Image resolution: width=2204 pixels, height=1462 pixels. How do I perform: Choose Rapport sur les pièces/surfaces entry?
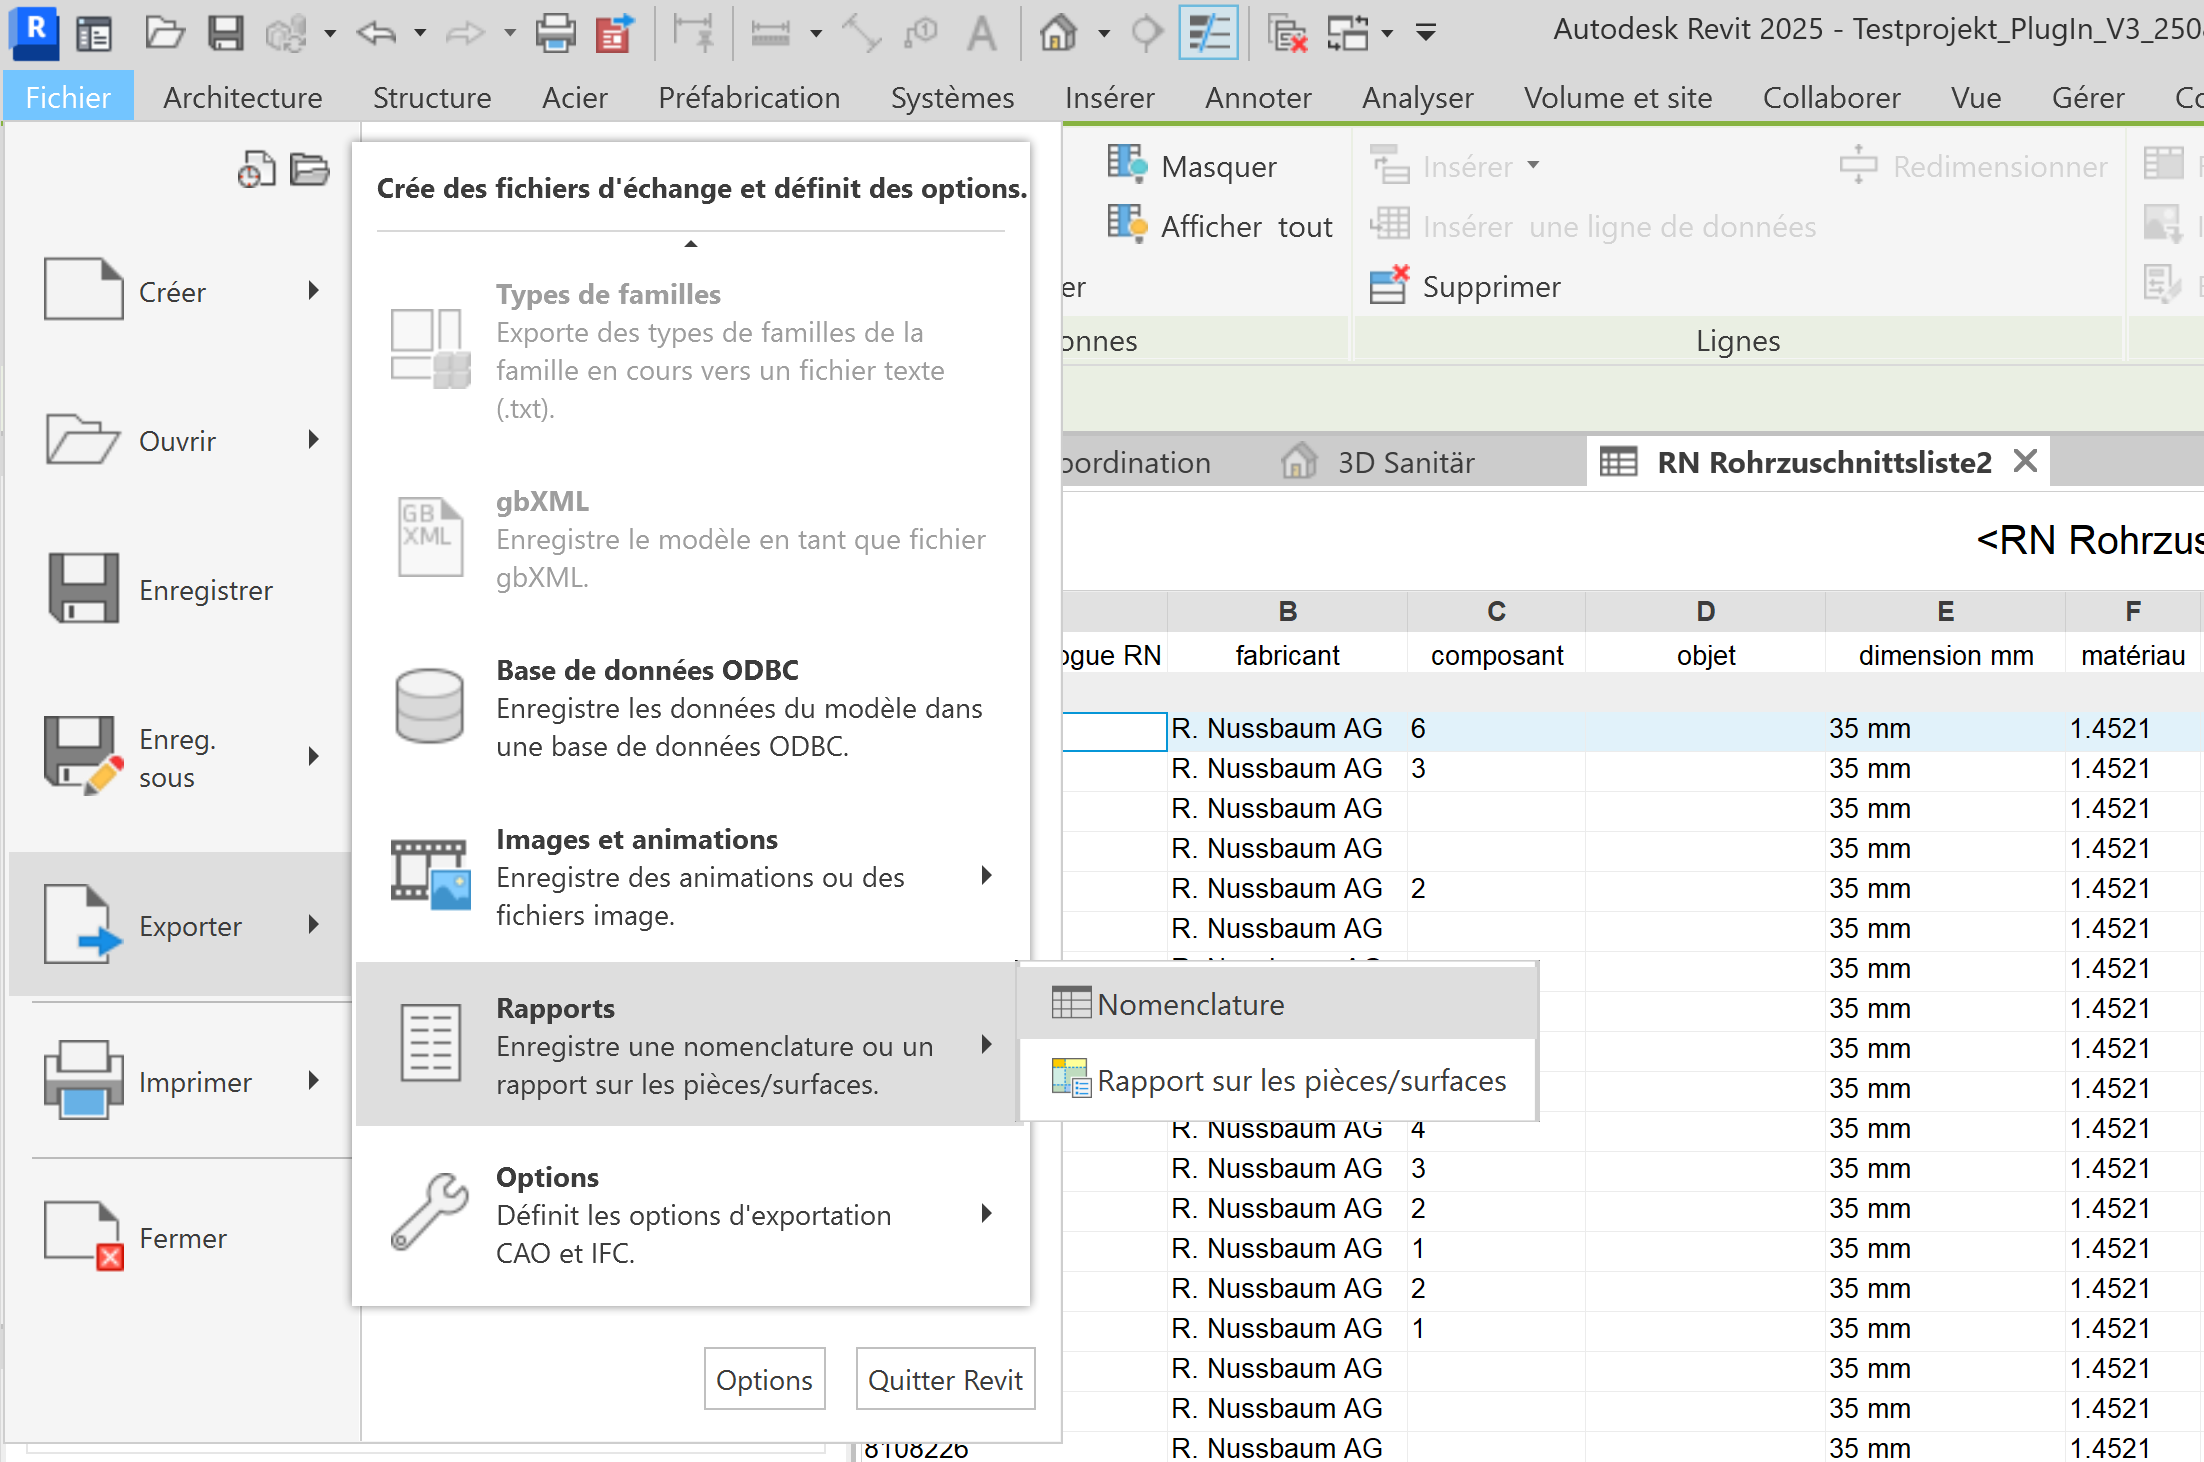[x=1300, y=1080]
